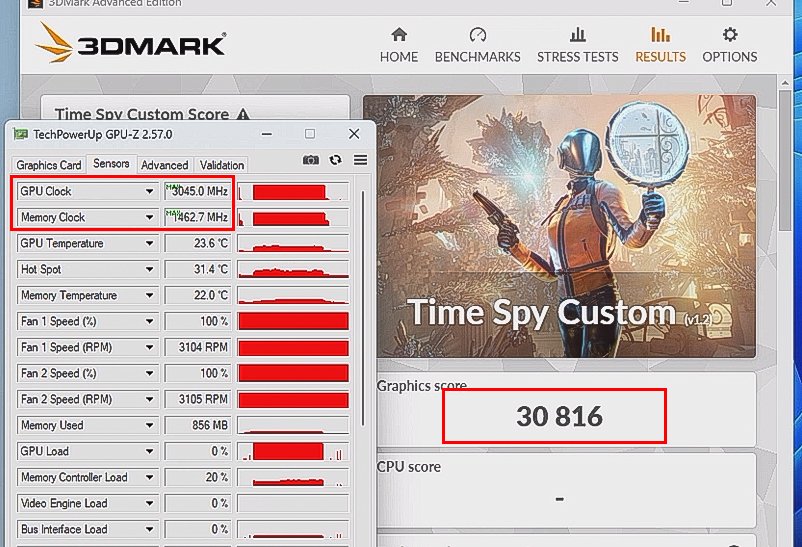The height and width of the screenshot is (547, 802).
Task: Click the Memory Temperature value 22.0 °C
Action: point(198,296)
